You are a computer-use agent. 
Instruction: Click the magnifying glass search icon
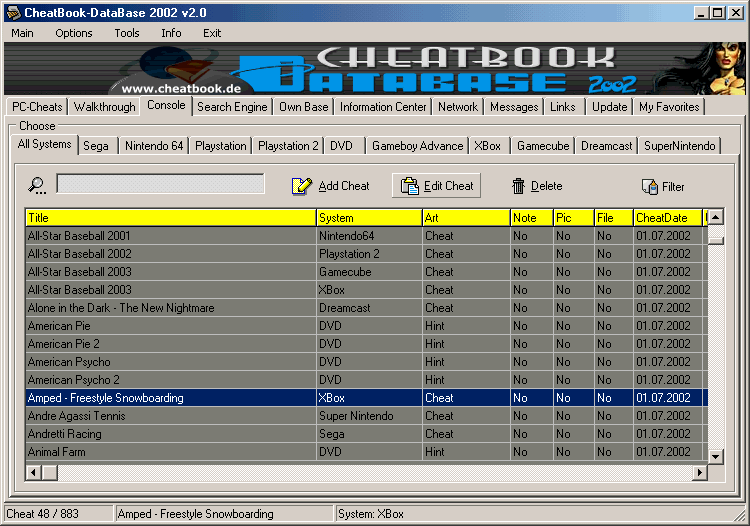[37, 185]
